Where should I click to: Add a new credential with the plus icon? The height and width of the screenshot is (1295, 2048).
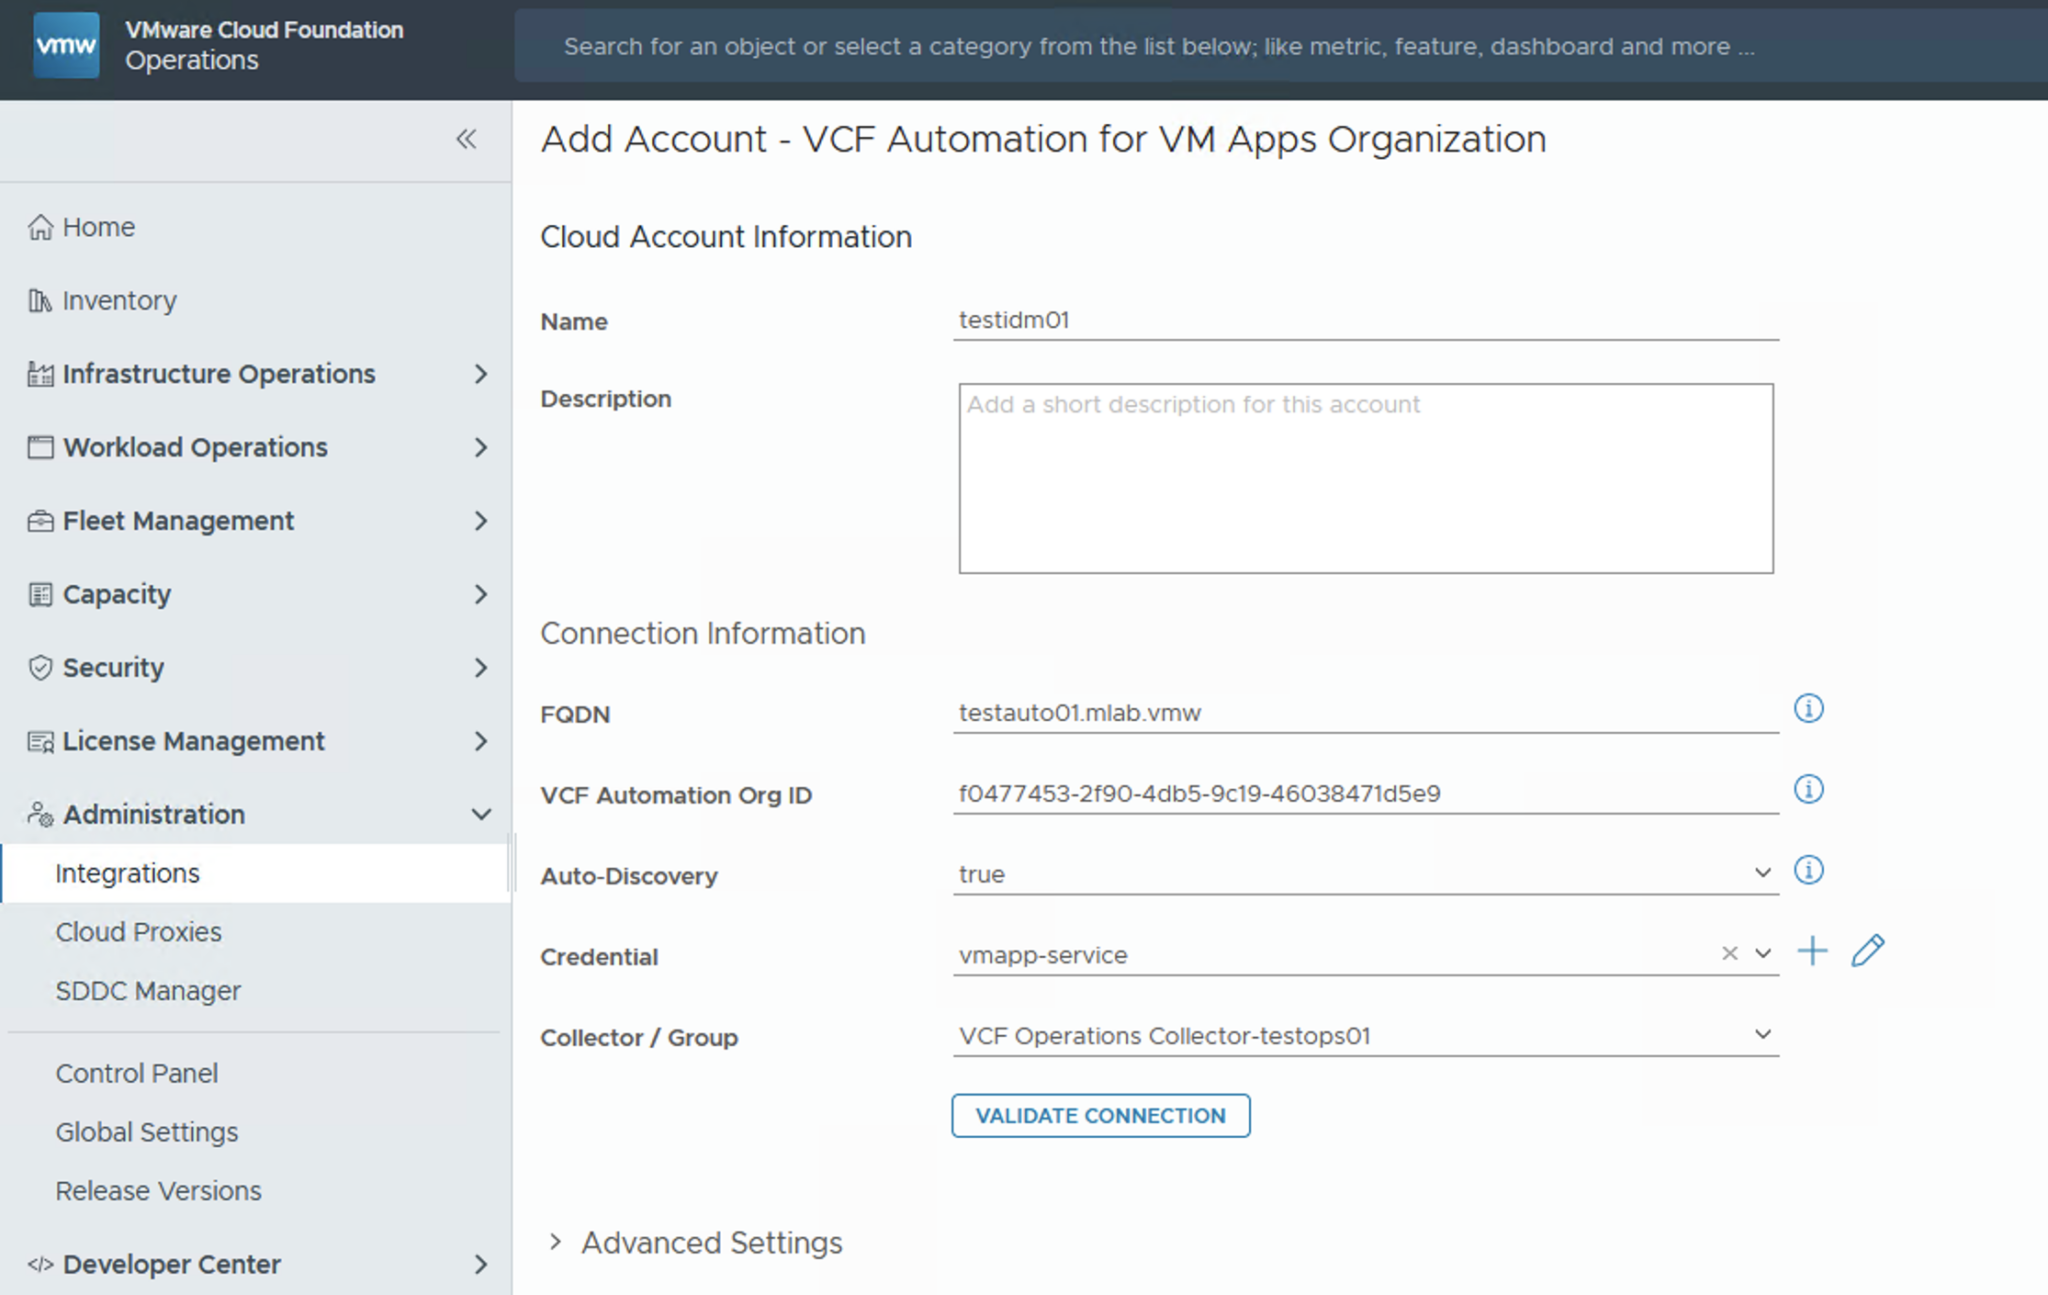[x=1812, y=951]
